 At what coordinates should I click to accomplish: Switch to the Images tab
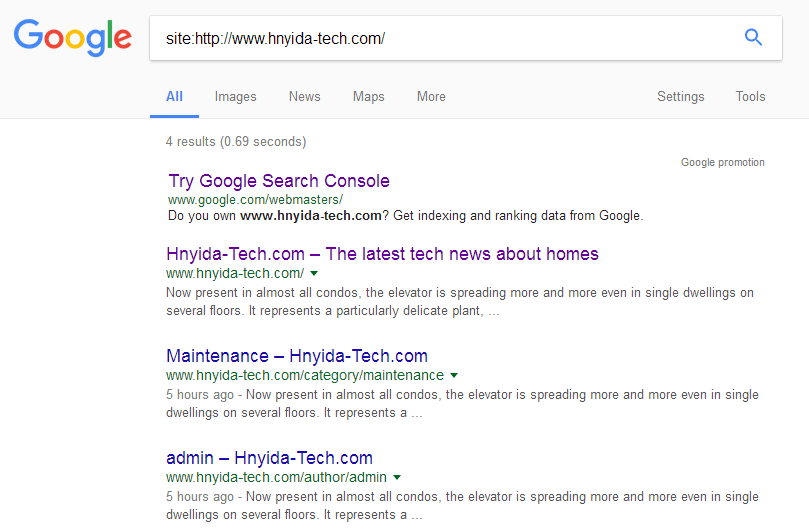[235, 96]
